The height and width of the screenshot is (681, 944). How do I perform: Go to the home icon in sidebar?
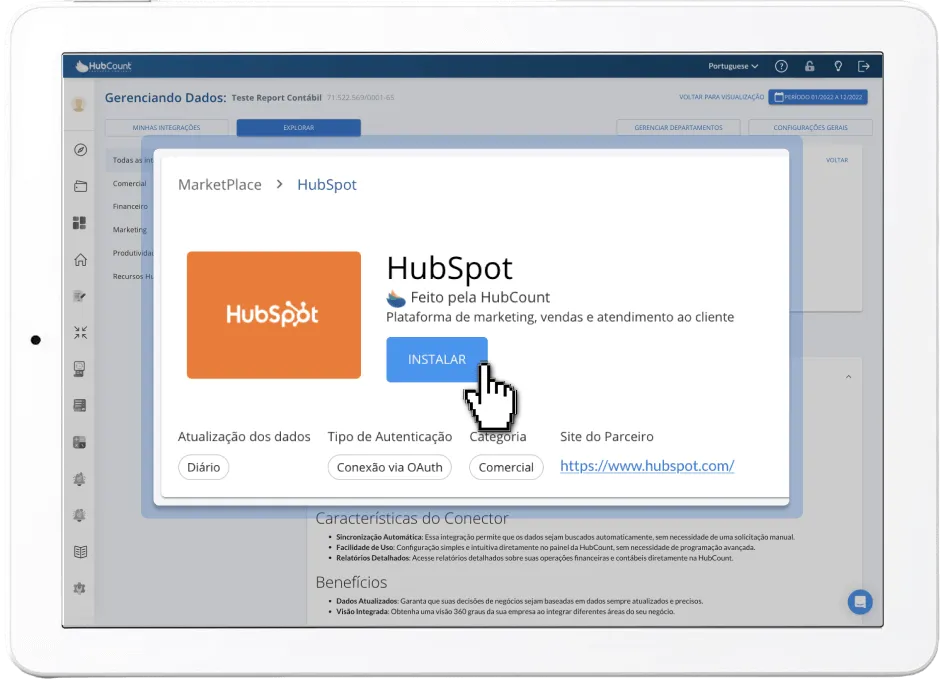(x=80, y=260)
